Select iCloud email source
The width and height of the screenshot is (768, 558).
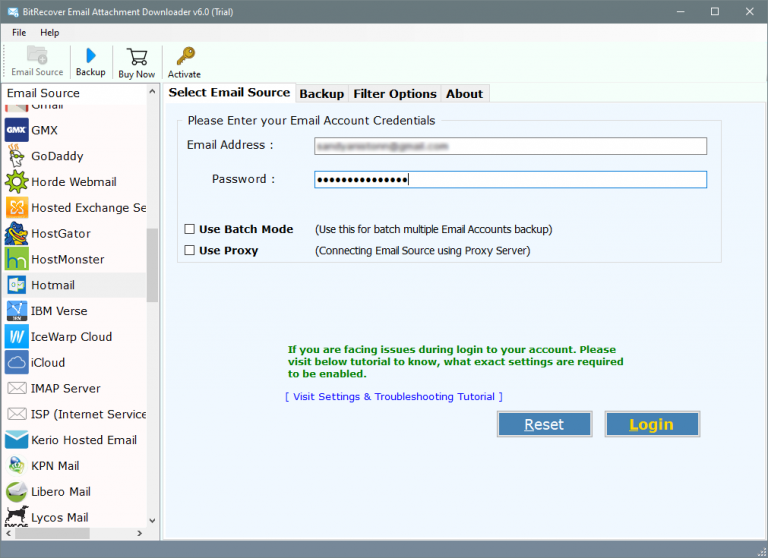(x=48, y=362)
